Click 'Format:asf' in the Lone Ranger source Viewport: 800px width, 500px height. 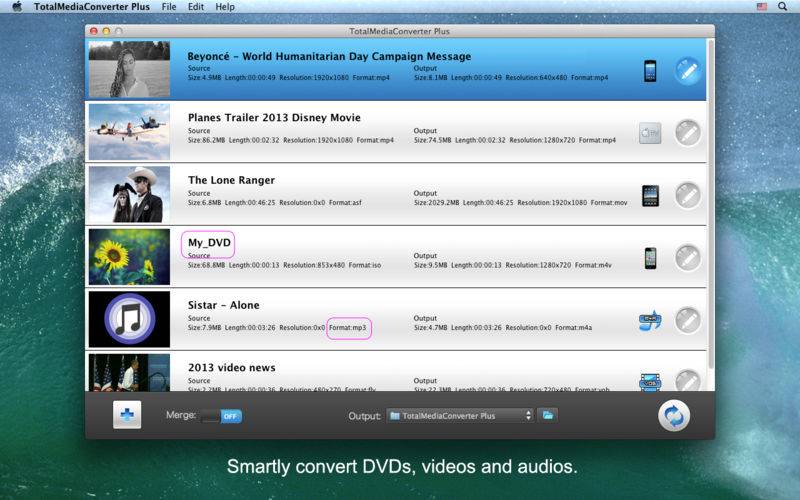345,203
